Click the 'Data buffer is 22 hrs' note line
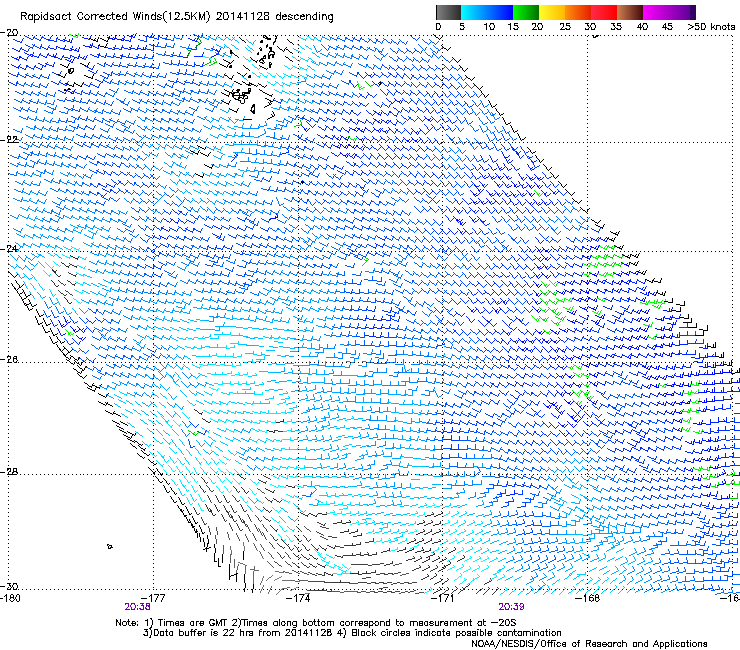 coord(352,633)
